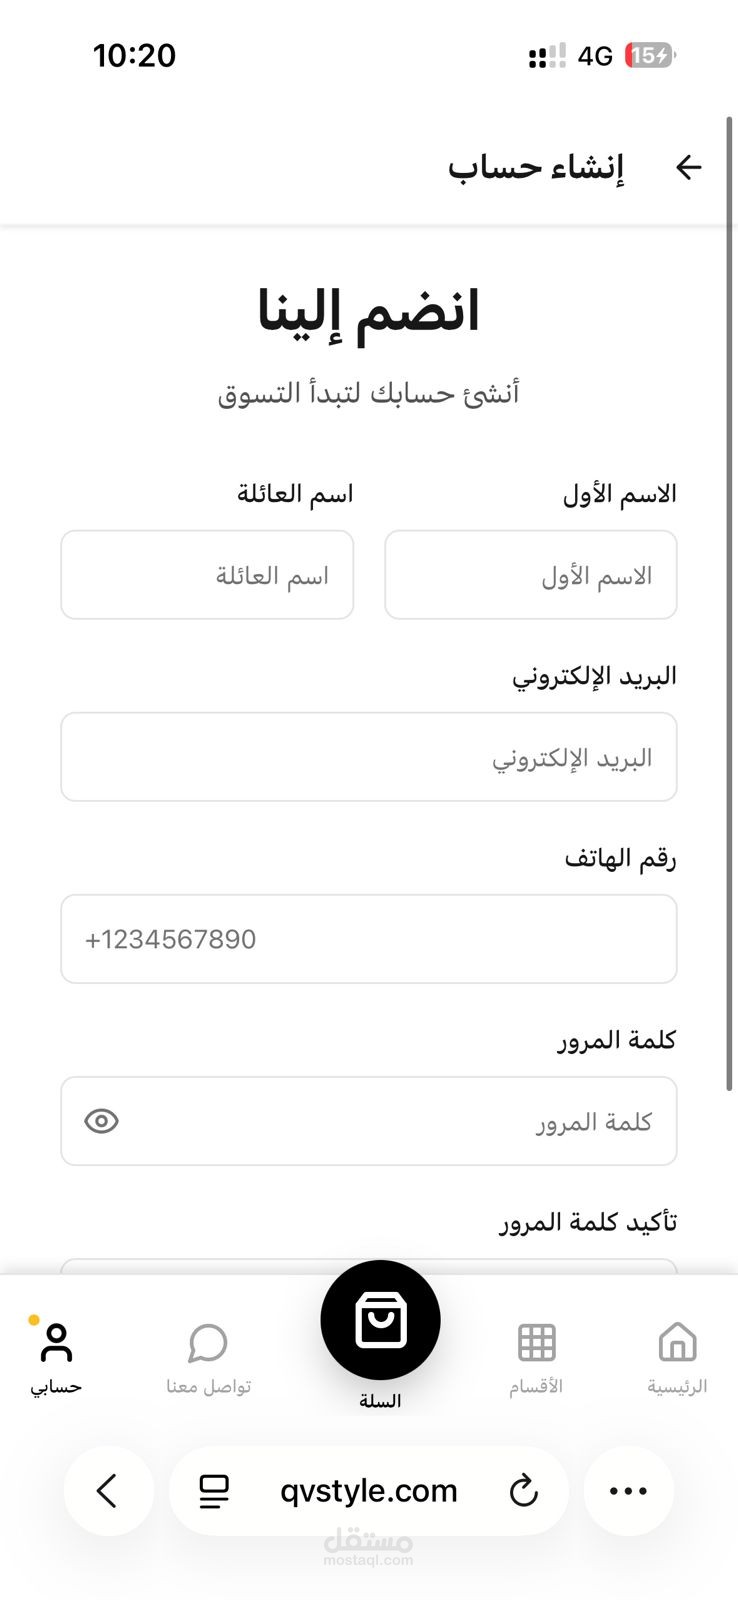Open the السلة shopping bag button
Viewport: 738px width, 1600px height.
(x=380, y=1321)
